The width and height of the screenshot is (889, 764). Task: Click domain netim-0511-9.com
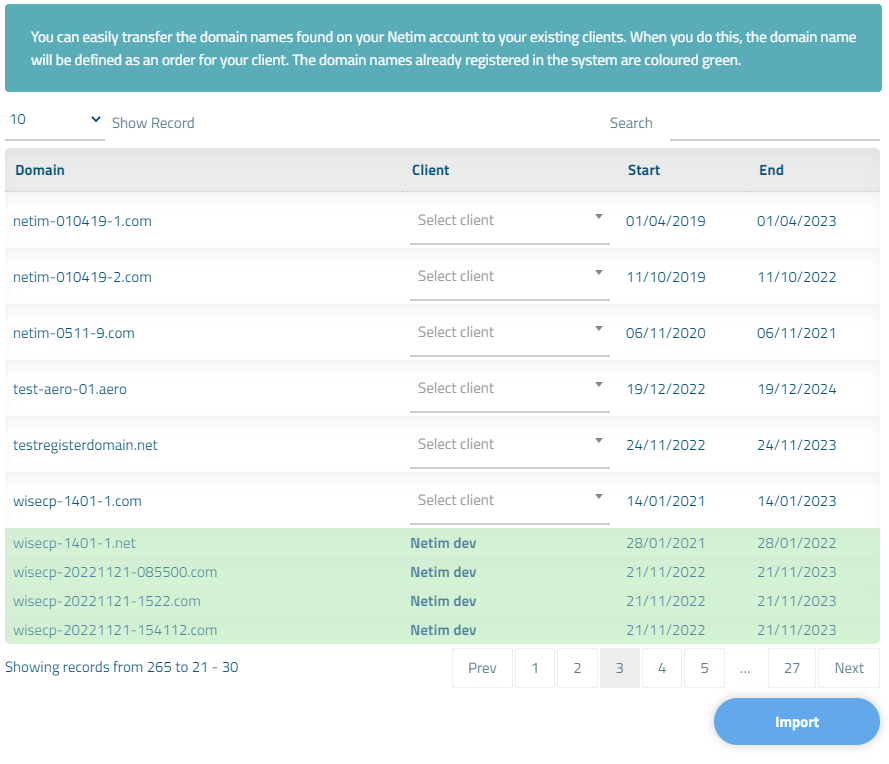(x=74, y=333)
